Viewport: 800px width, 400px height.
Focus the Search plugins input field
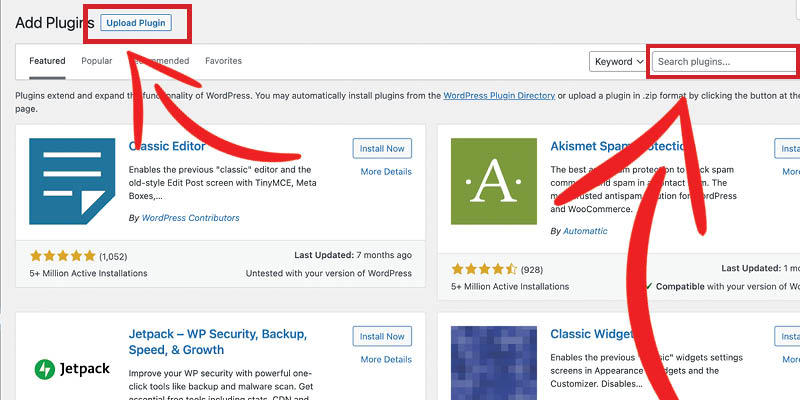click(x=726, y=62)
